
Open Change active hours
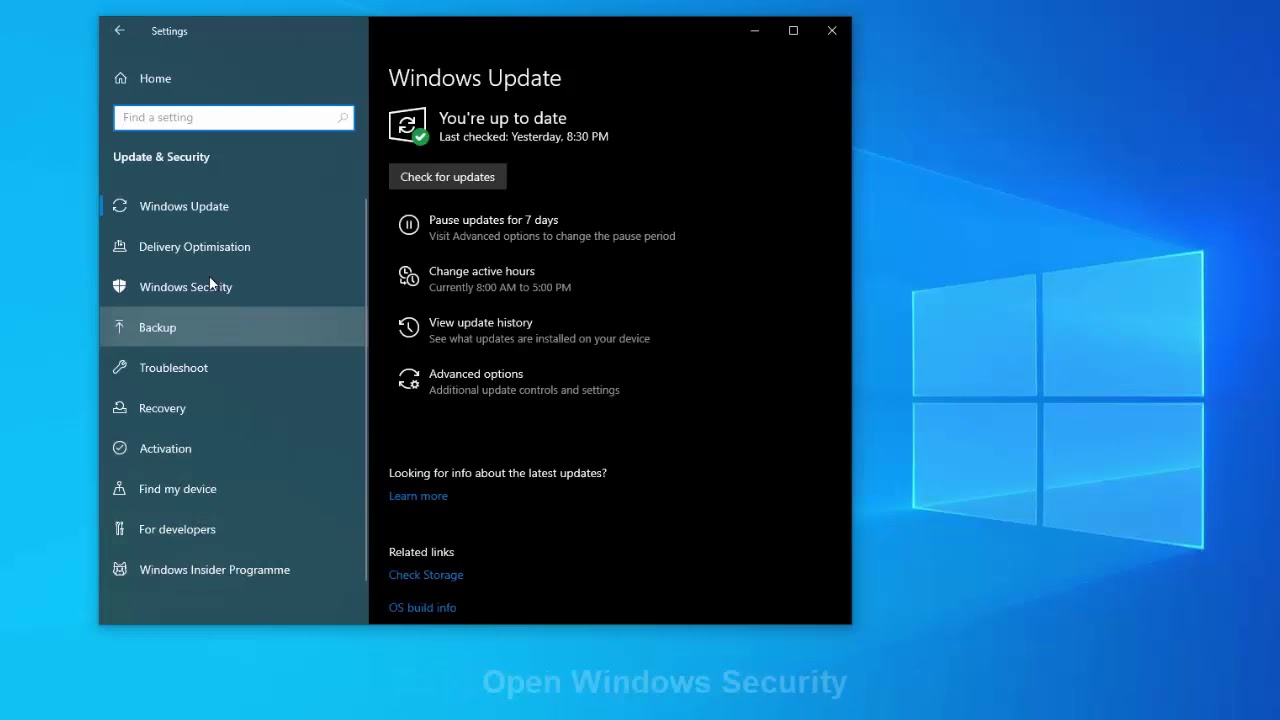[481, 271]
